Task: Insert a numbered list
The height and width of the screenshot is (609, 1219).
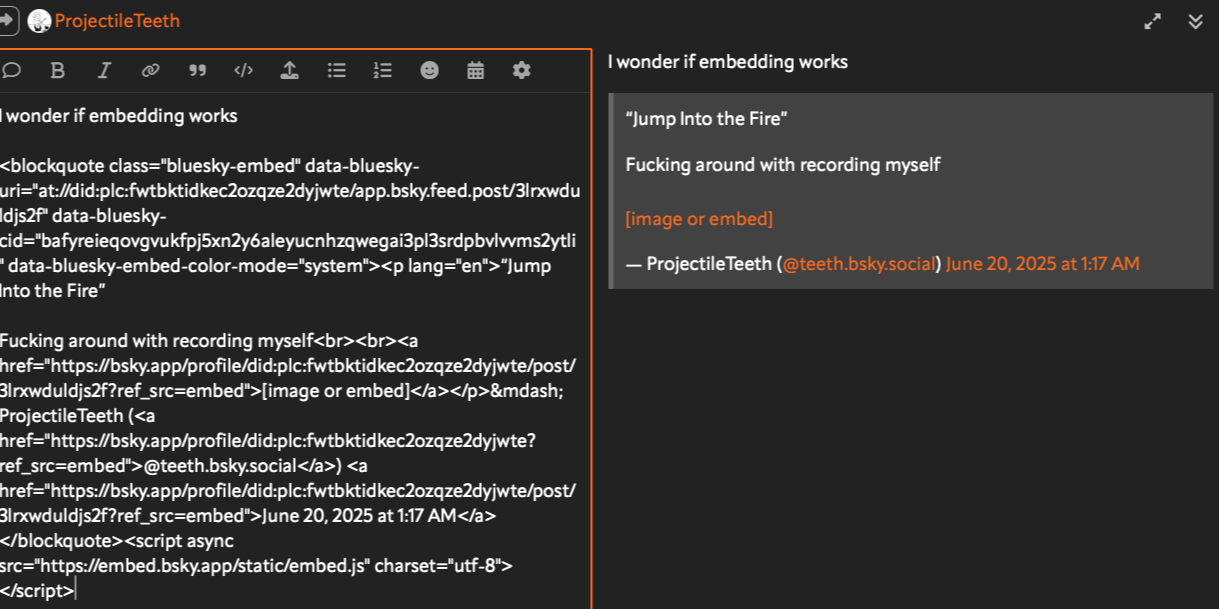Action: point(383,70)
